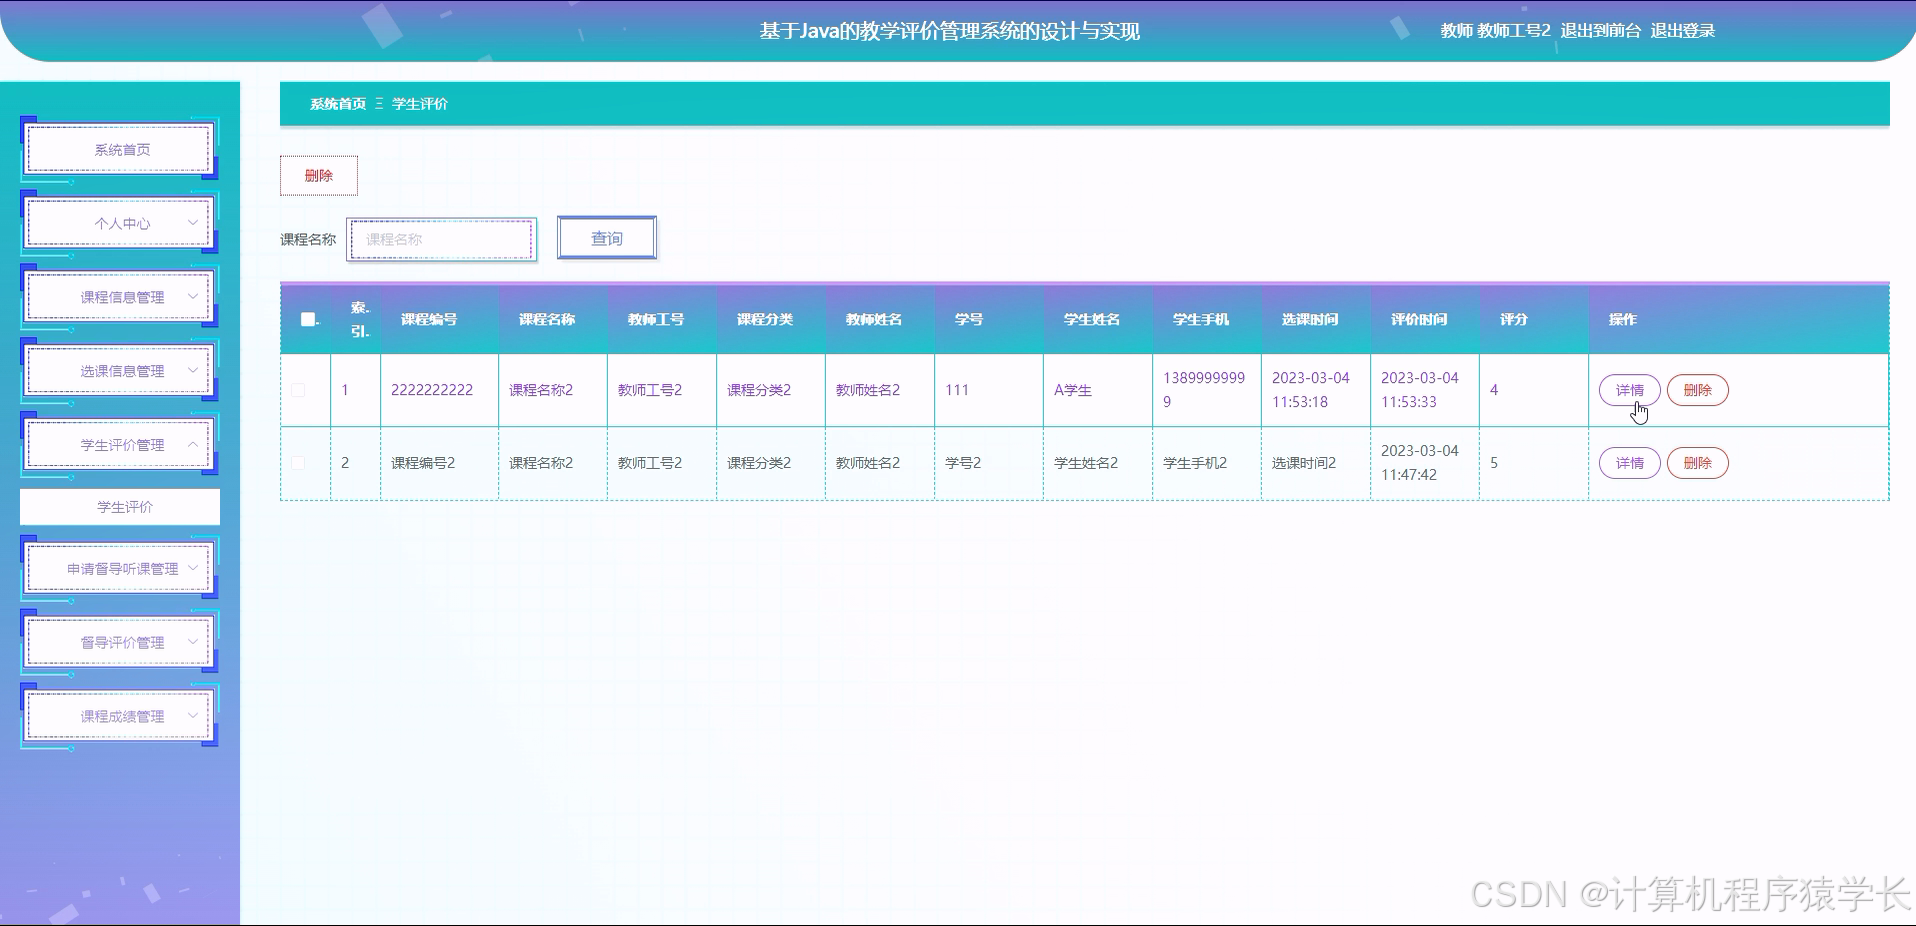Expand the 申请督导听课管理 chevron
This screenshot has width=1916, height=926.
tap(193, 568)
